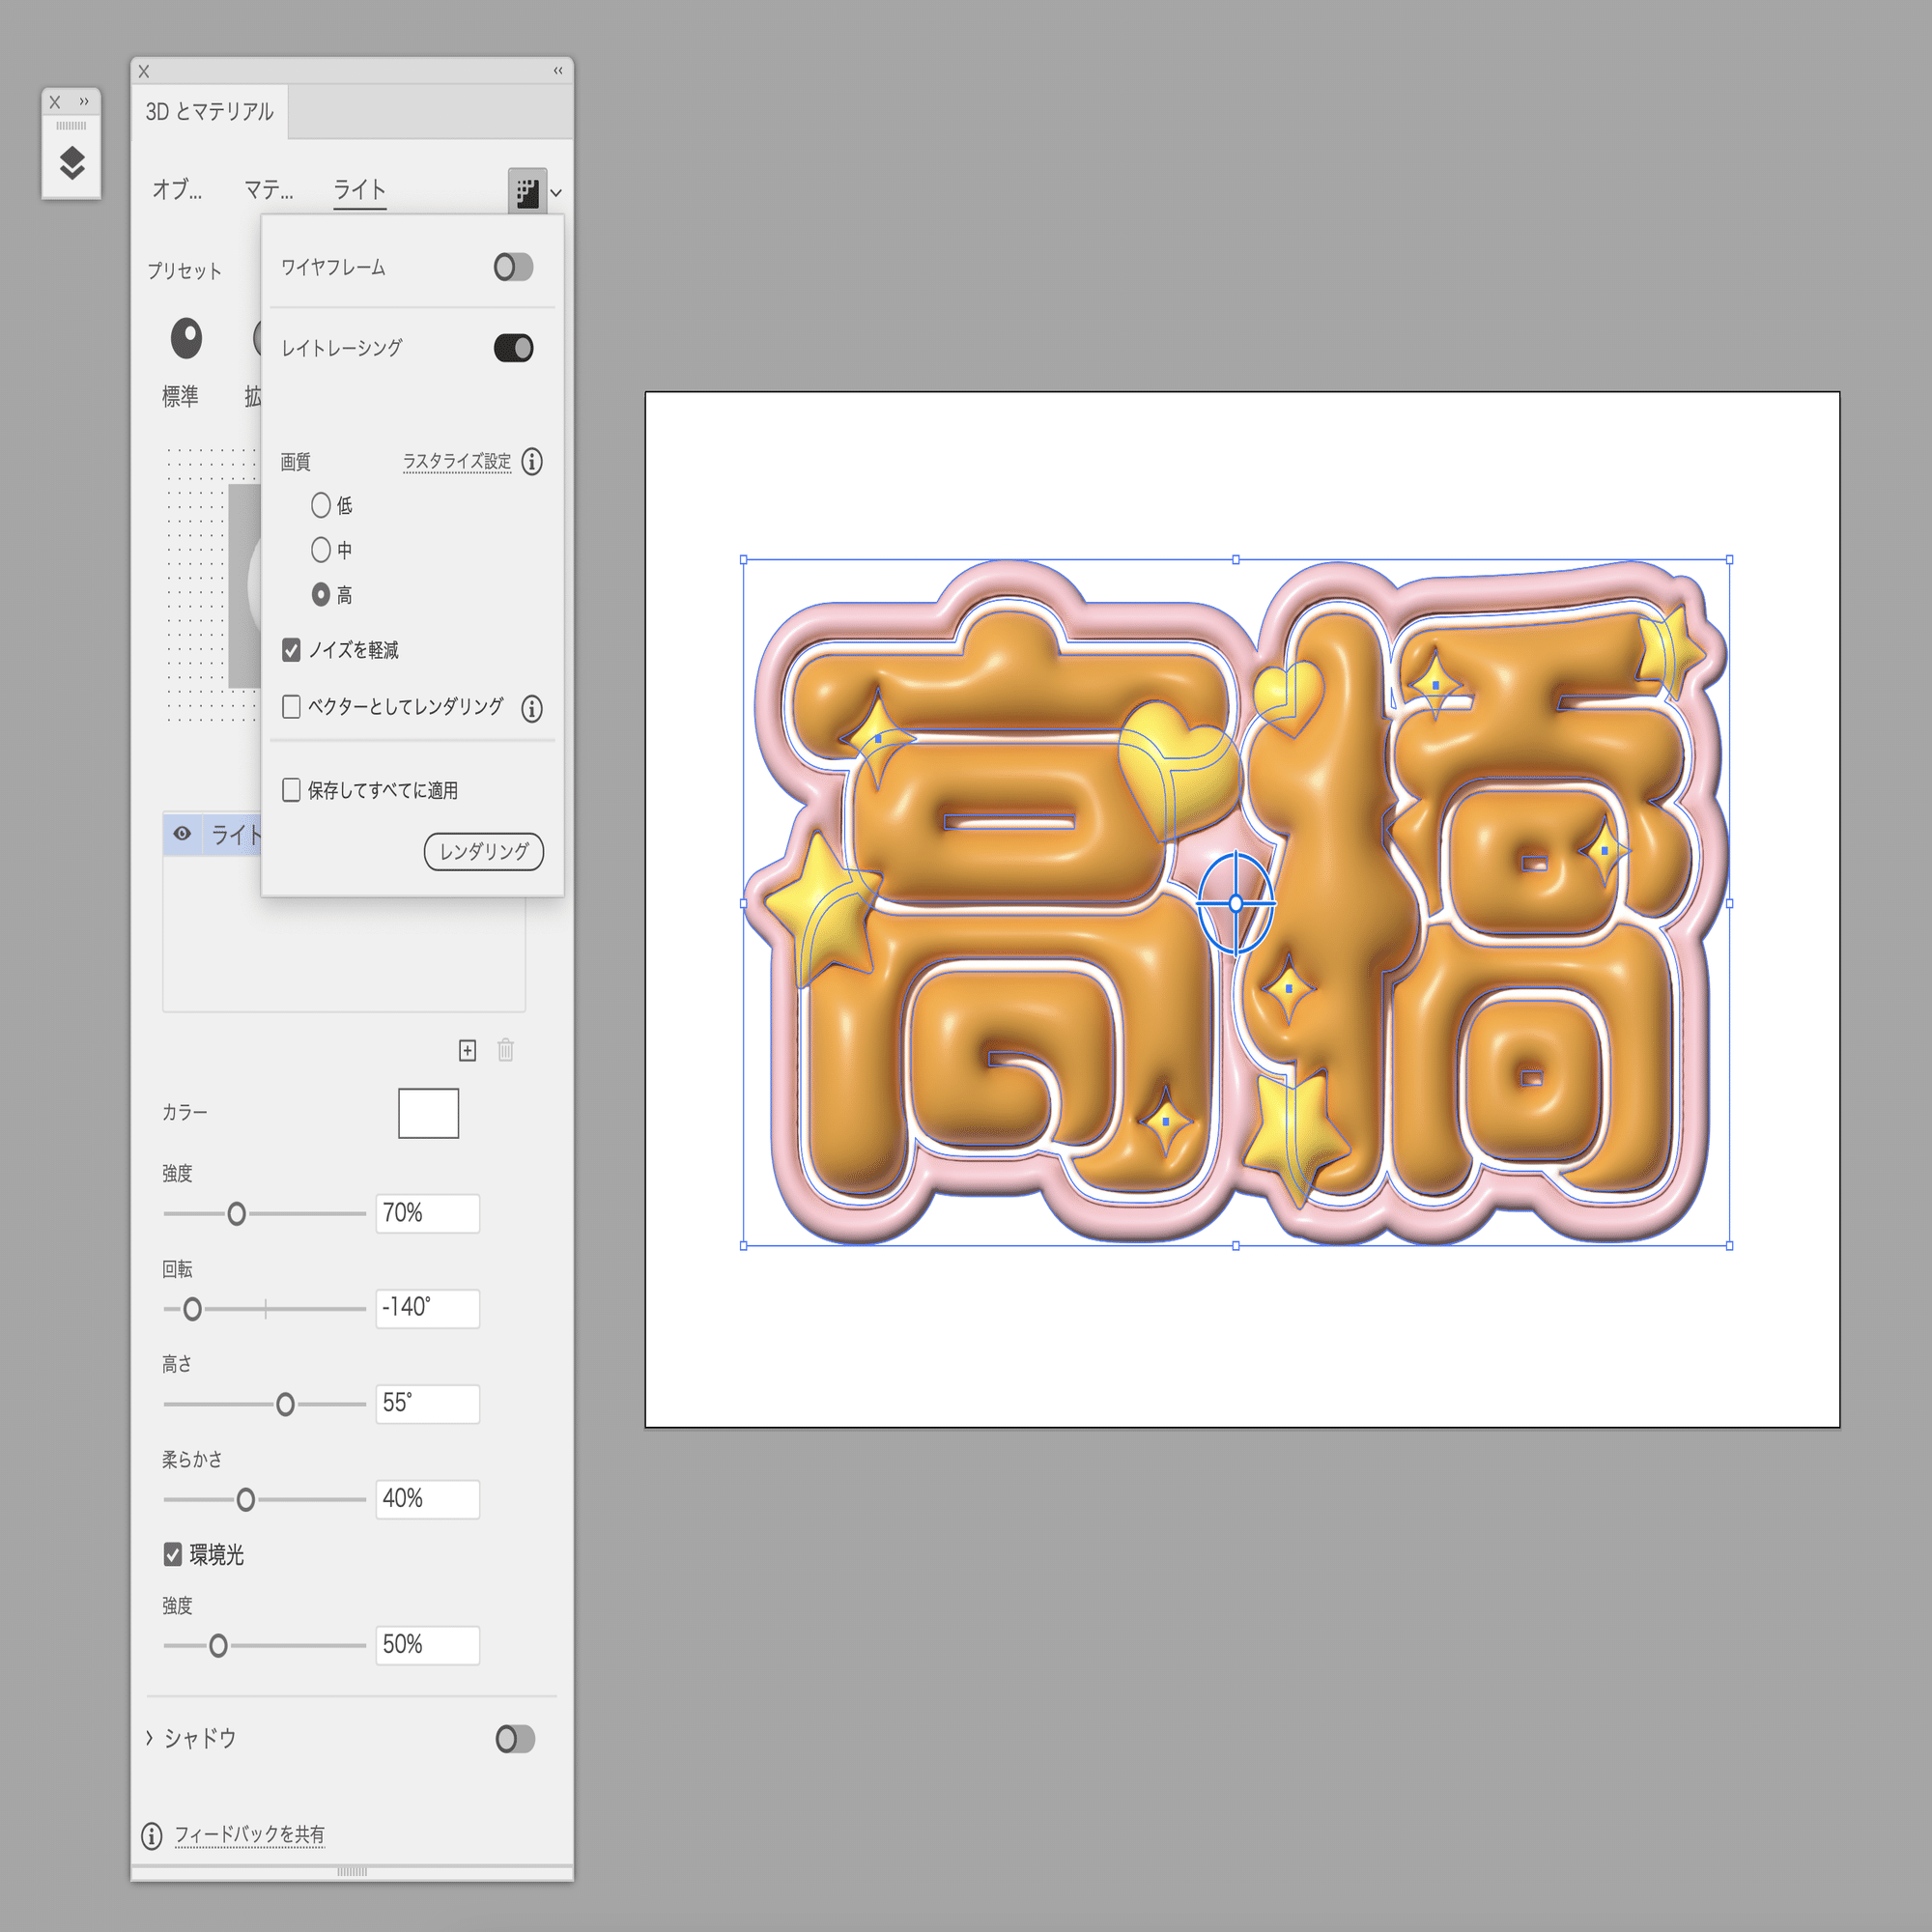1932x1932 pixels.
Task: Click the render settings icon
Action: 527,191
